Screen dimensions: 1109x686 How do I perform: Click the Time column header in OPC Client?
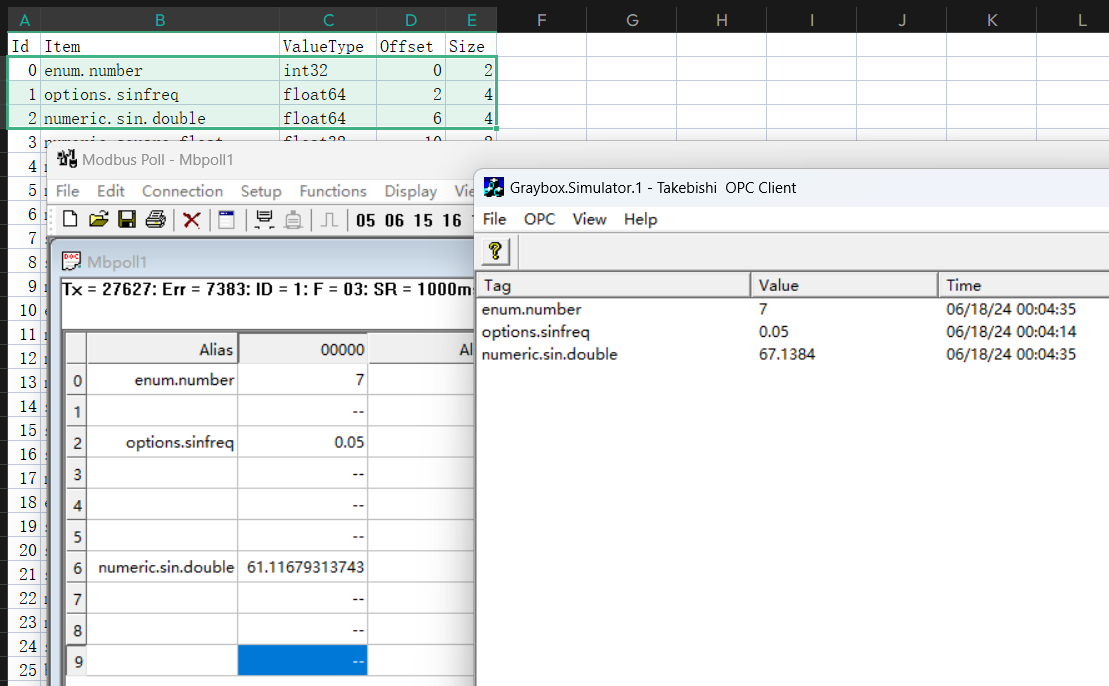point(1024,285)
